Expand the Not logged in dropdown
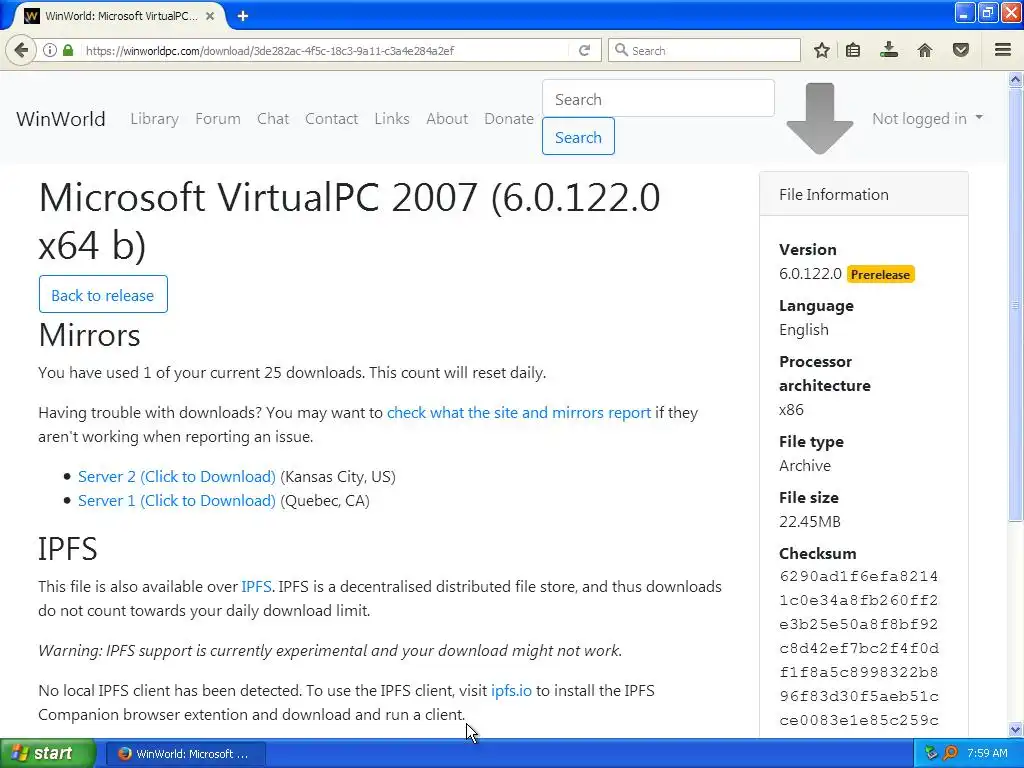This screenshot has height=768, width=1024. point(927,119)
